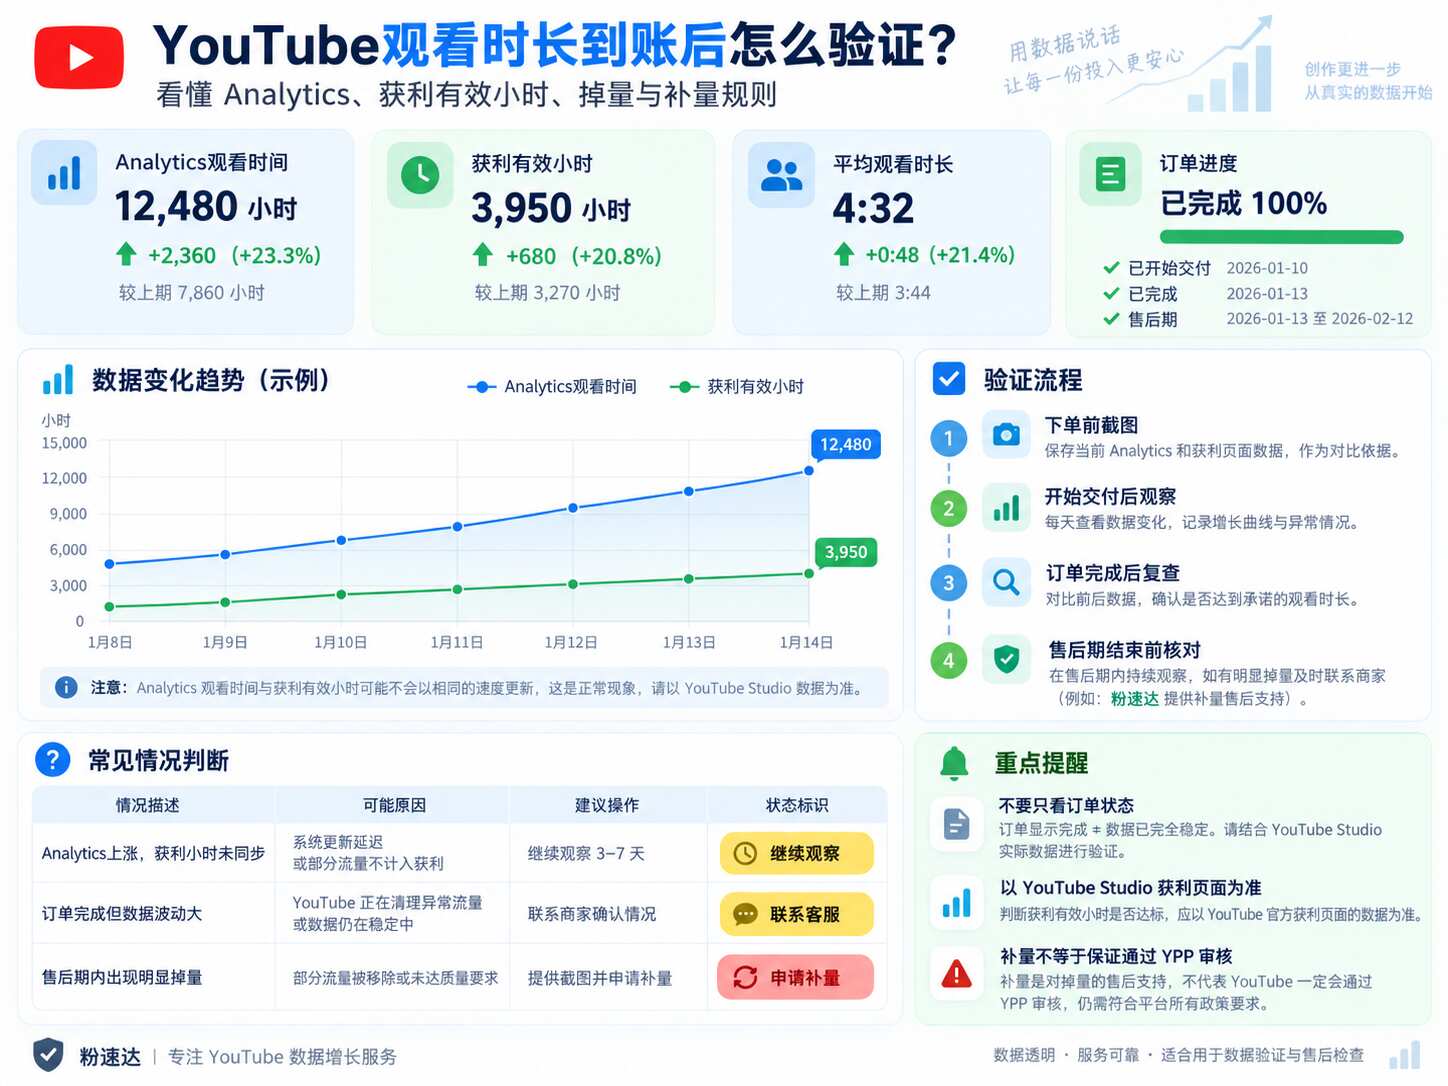The height and width of the screenshot is (1086, 1448).
Task: Click the '较上期 7,860 小时' comparison text
Action: pos(191,293)
